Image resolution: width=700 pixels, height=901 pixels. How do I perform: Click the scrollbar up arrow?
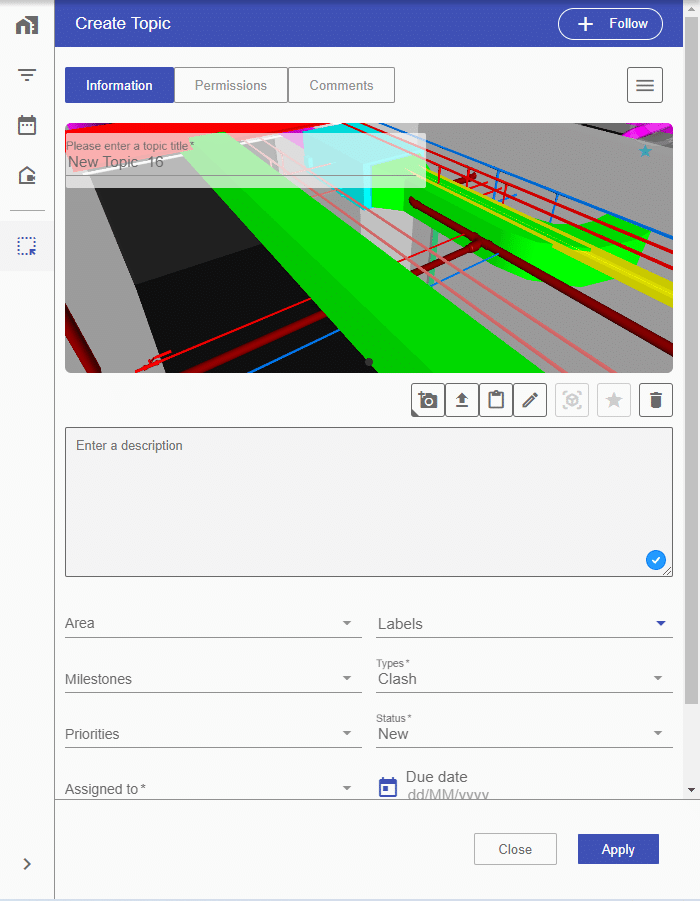click(x=691, y=7)
